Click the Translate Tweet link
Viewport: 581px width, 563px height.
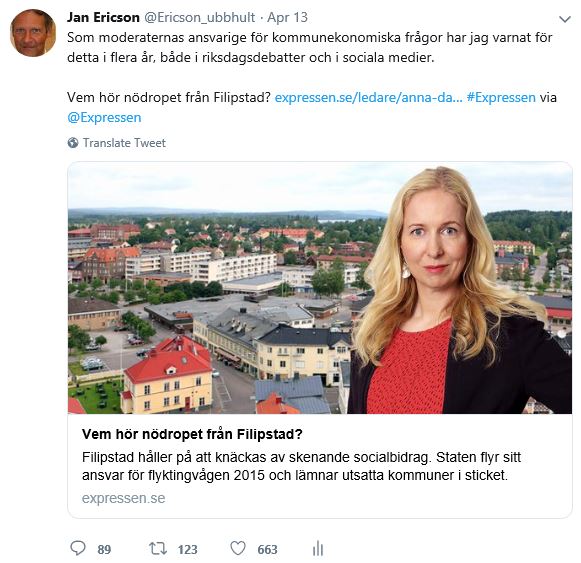124,143
